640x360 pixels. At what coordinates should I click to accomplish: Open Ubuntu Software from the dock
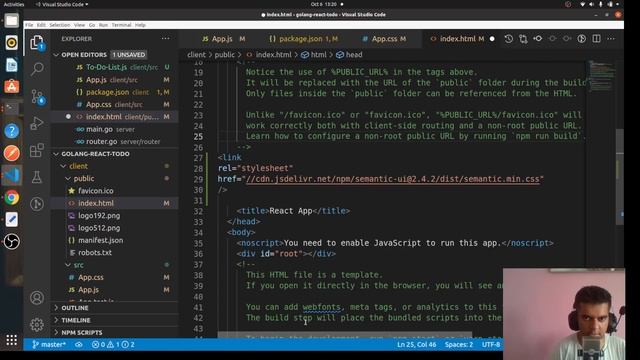coord(11,87)
